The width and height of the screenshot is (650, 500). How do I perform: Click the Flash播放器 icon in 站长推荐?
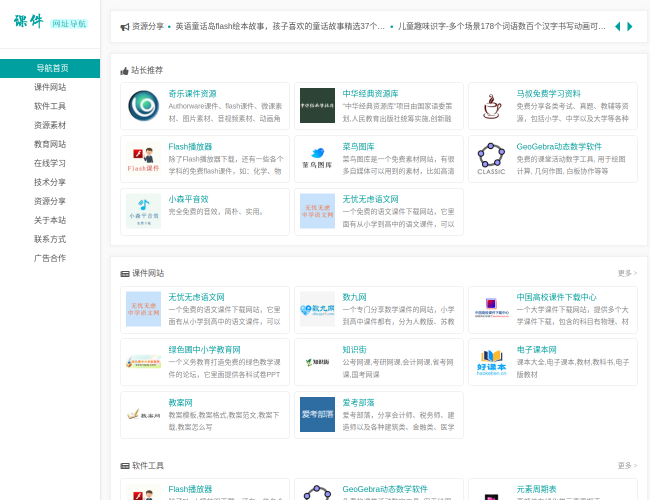(x=143, y=159)
